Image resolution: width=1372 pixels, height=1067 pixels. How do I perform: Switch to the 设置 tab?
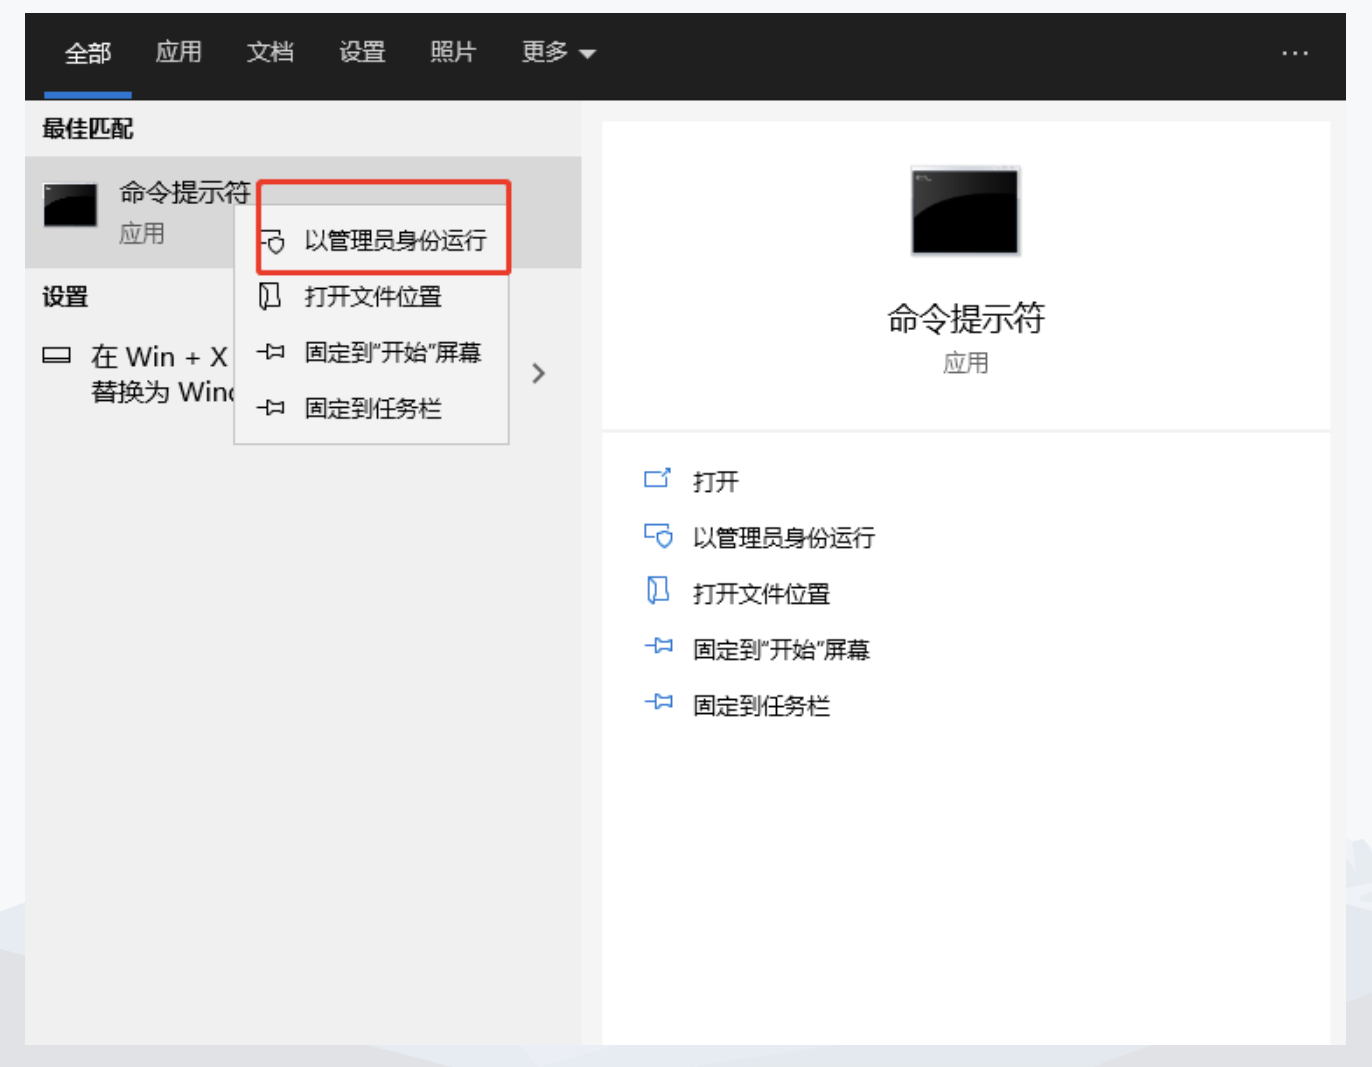click(362, 52)
